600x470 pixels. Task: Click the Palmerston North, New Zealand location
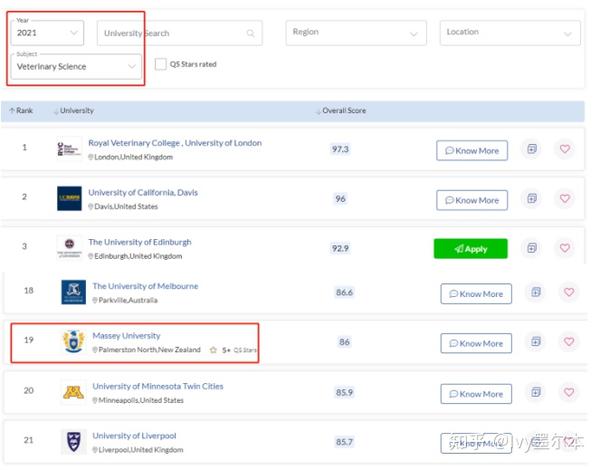(147, 350)
